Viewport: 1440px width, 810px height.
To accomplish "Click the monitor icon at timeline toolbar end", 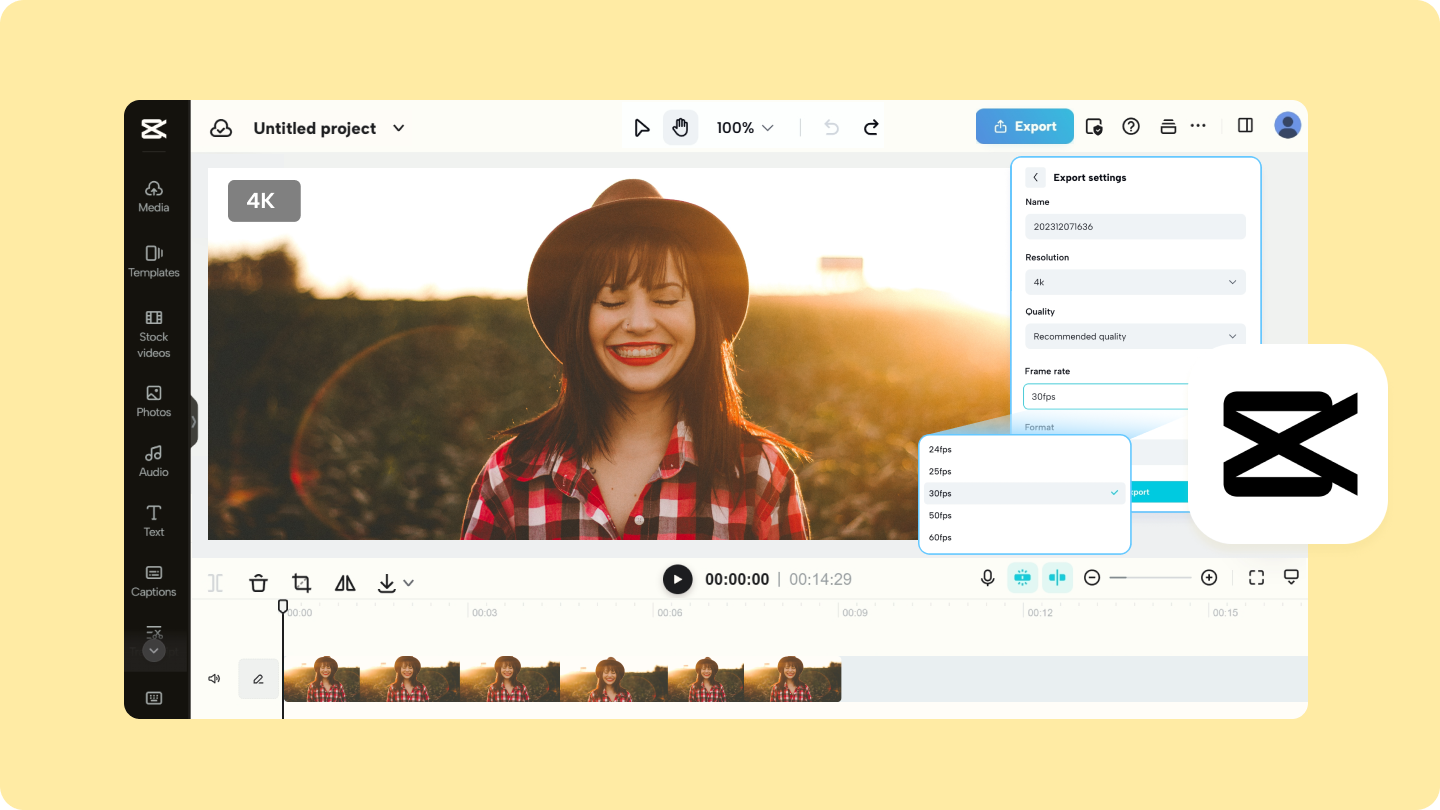I will (x=1291, y=577).
